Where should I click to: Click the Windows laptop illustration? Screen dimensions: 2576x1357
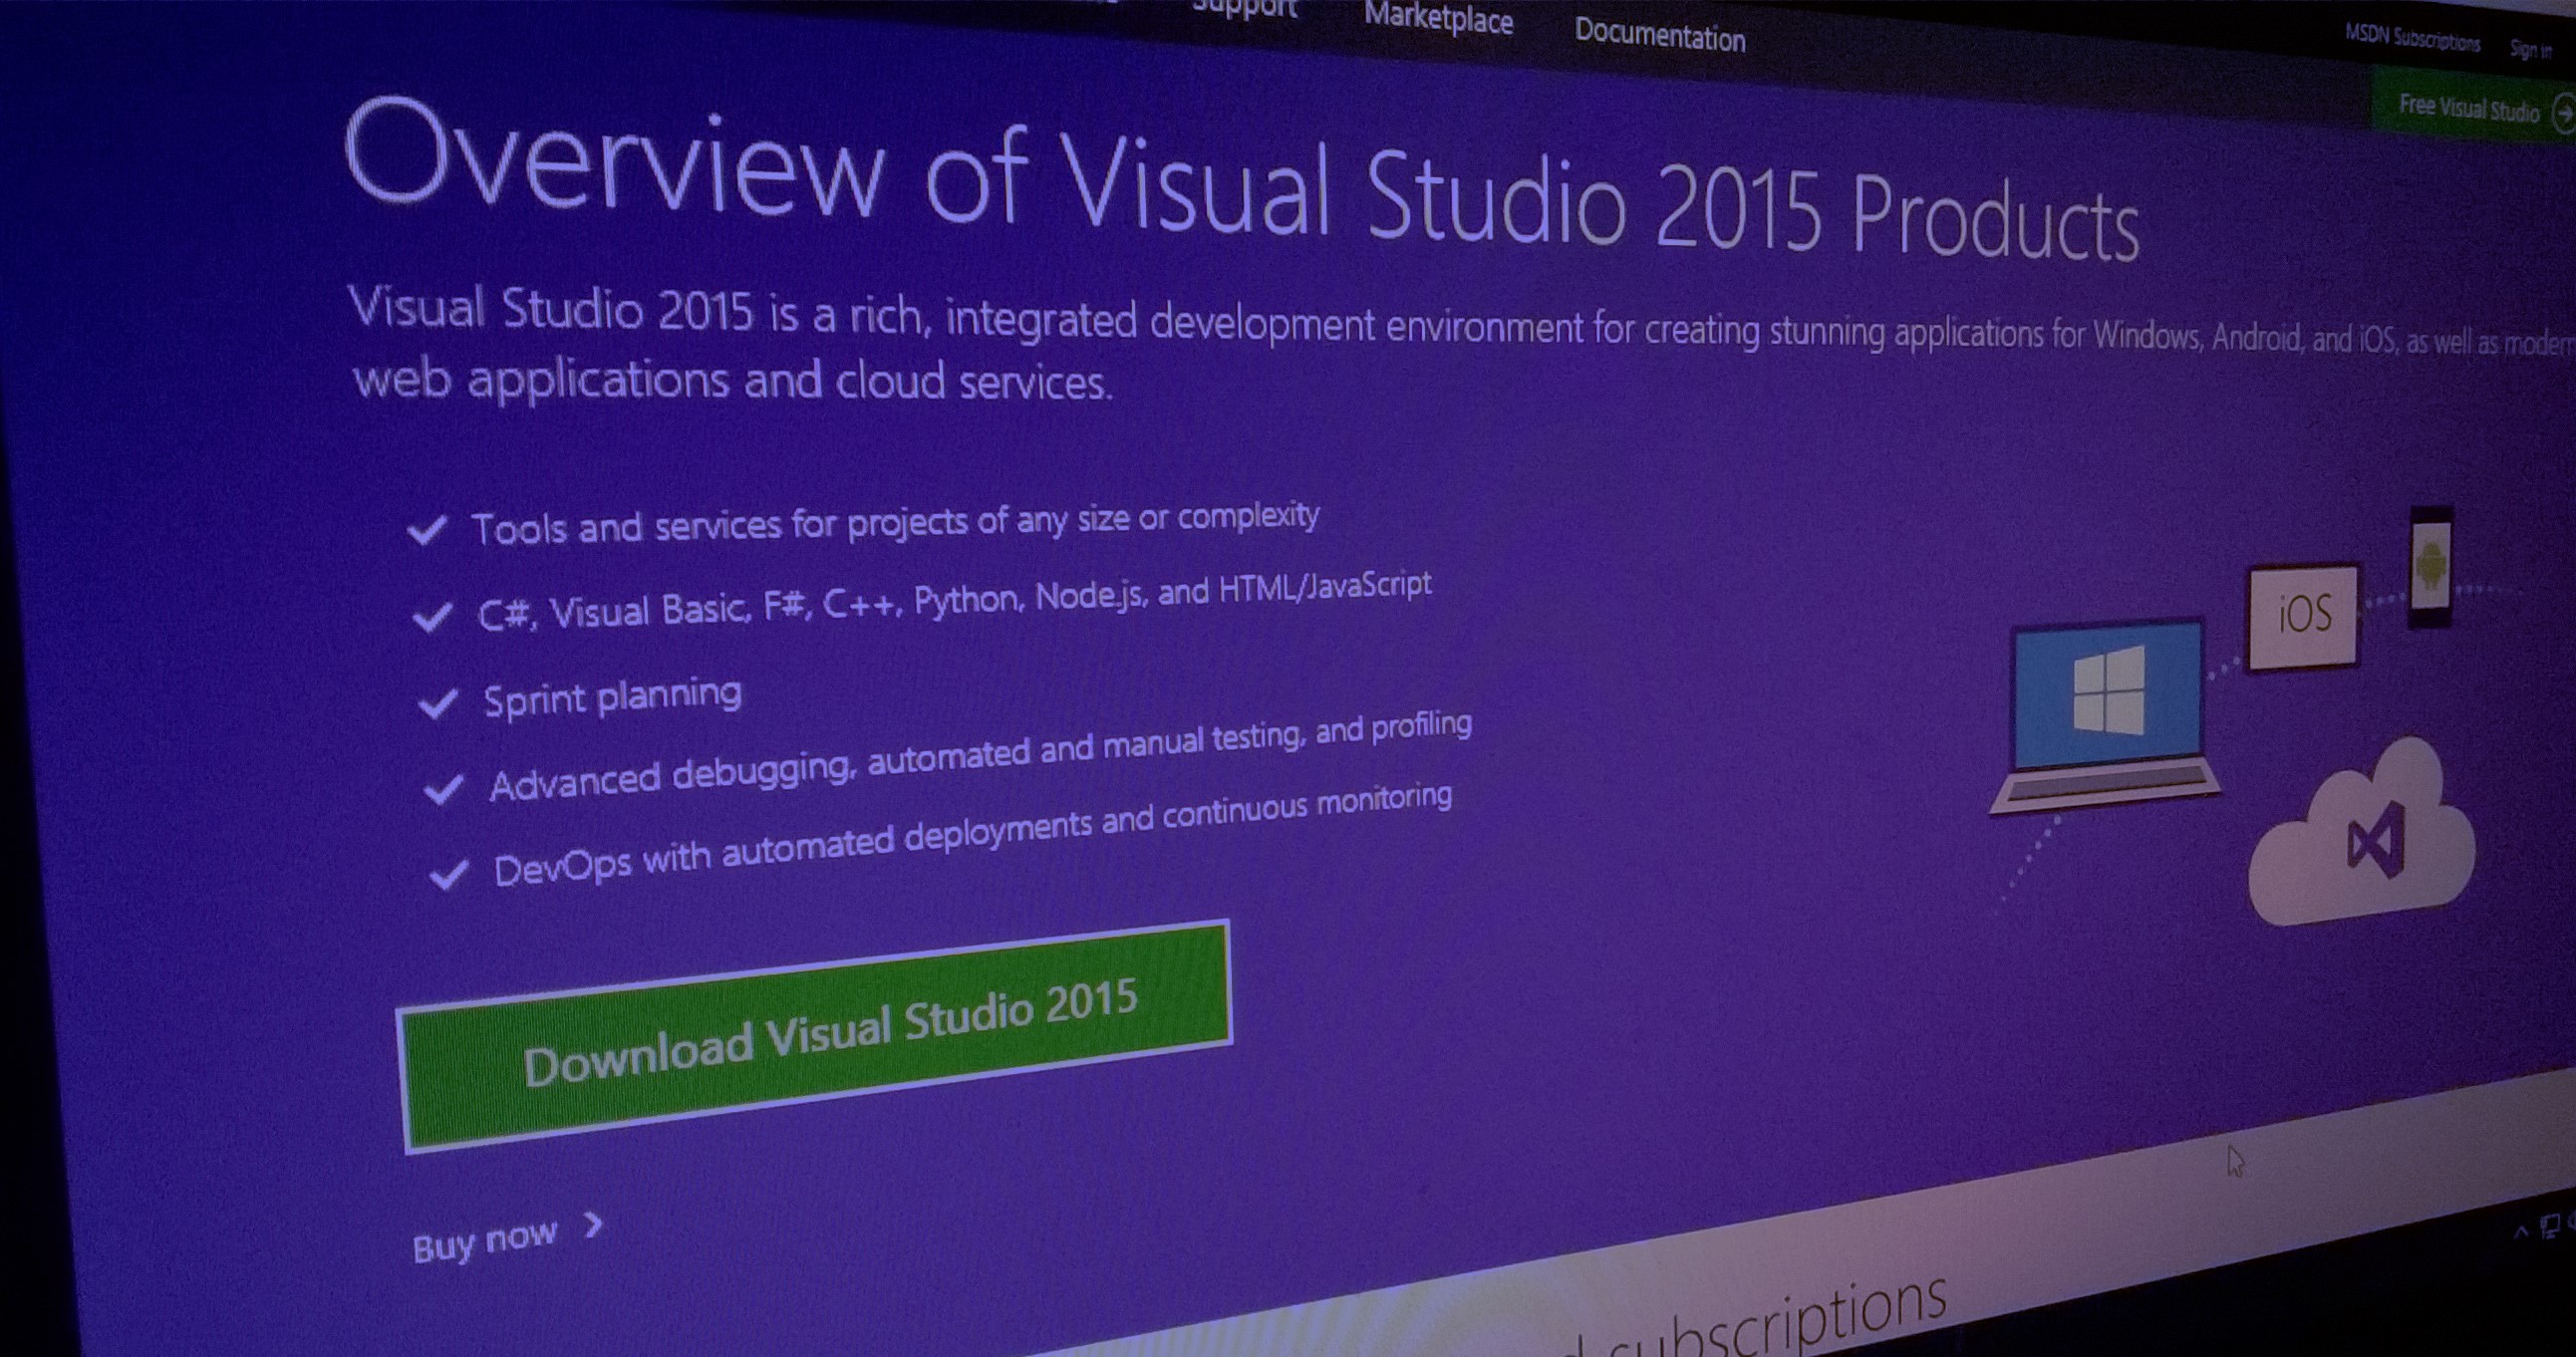2106,718
